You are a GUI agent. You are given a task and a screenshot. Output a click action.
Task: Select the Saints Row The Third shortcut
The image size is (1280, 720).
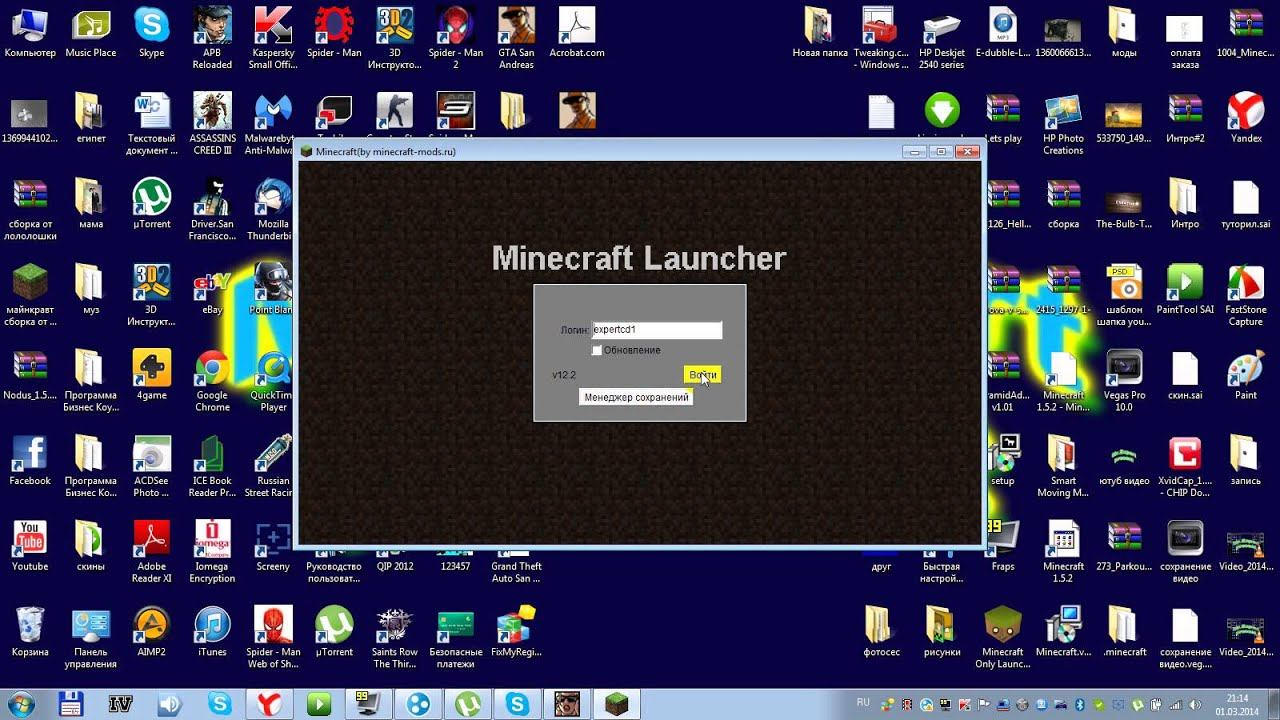pyautogui.click(x=395, y=638)
